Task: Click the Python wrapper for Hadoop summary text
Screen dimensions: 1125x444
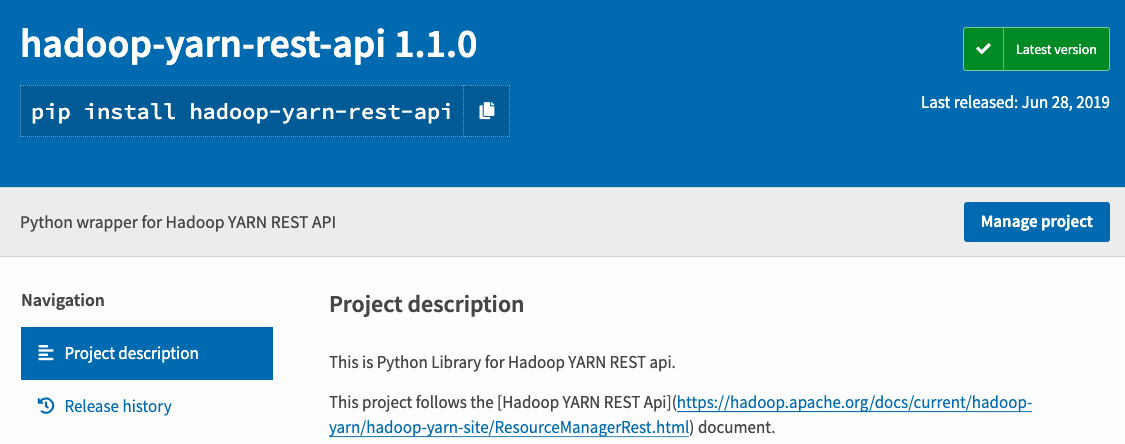Action: point(178,222)
